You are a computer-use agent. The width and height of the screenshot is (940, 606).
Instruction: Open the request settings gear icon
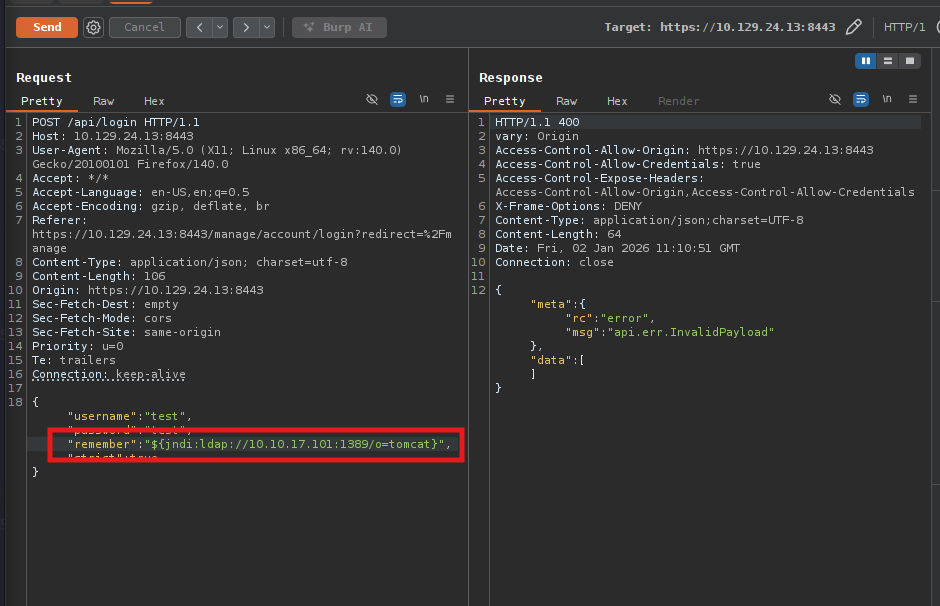94,27
